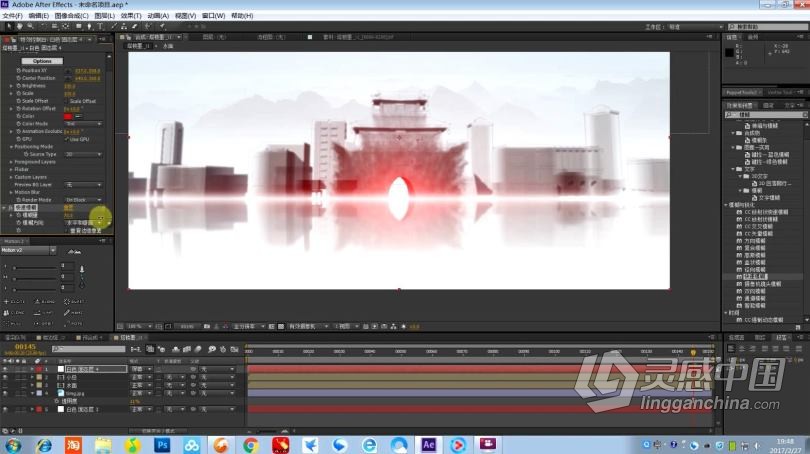This screenshot has width=810, height=454.
Task: Select the Selection arrow tool
Action: pos(9,26)
